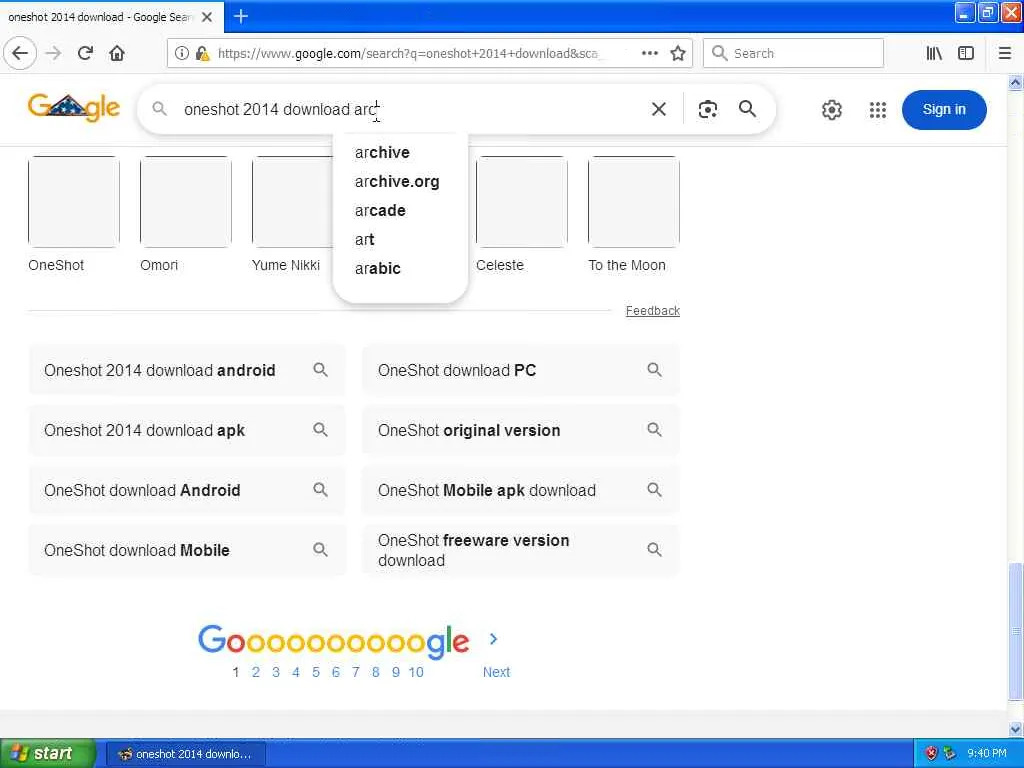Open related search OneShot download Android
Screen dimensions: 1024x768
[x=187, y=490]
